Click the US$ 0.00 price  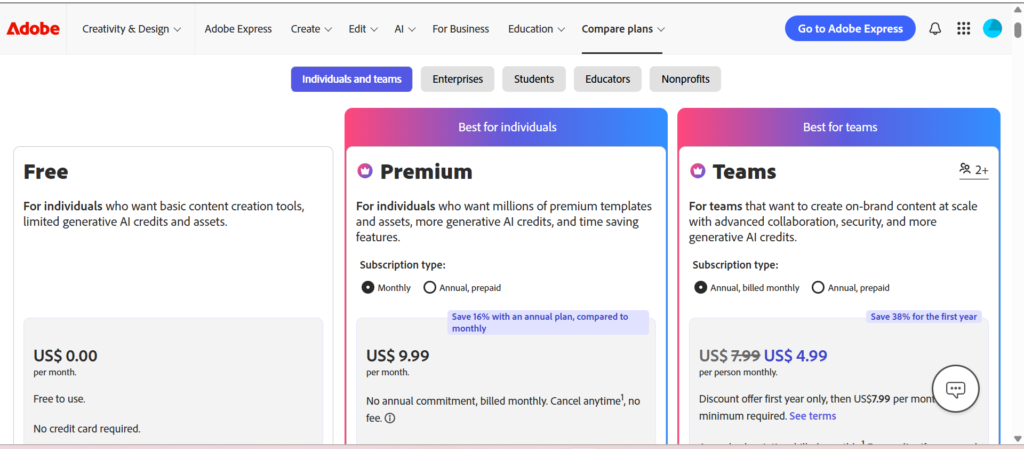coord(65,356)
